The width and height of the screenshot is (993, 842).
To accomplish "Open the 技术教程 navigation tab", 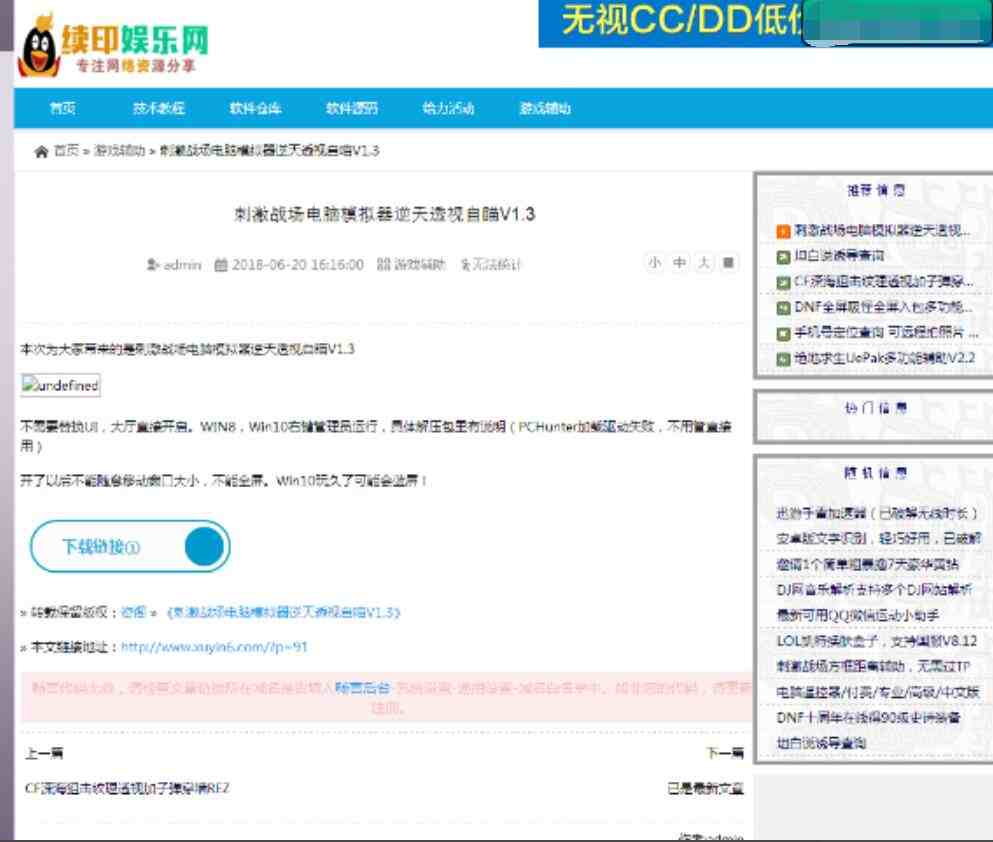I will pos(158,109).
